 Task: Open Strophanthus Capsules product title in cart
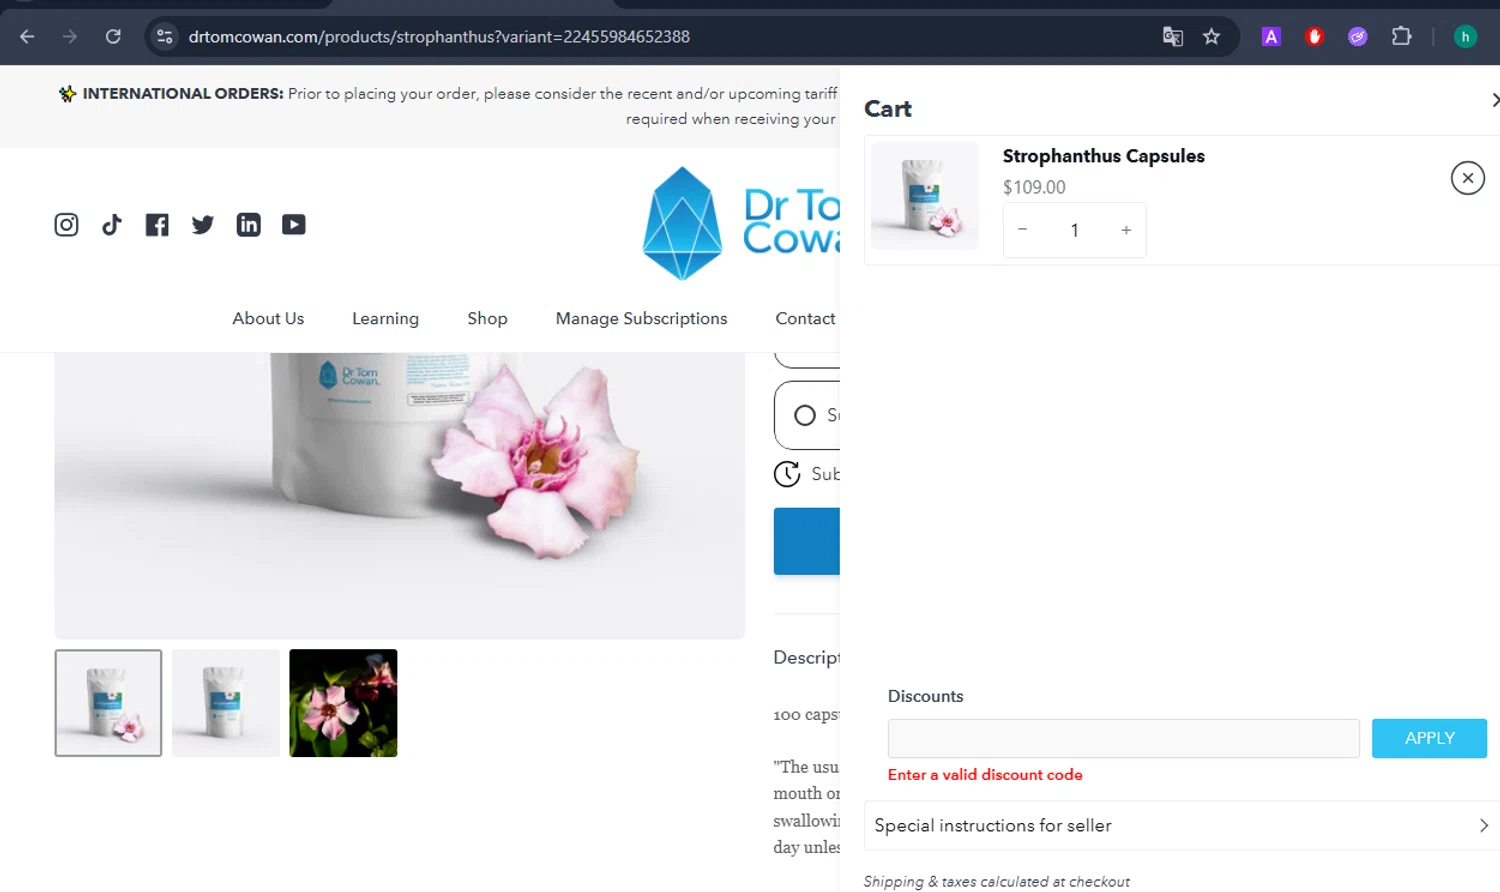(x=1103, y=156)
